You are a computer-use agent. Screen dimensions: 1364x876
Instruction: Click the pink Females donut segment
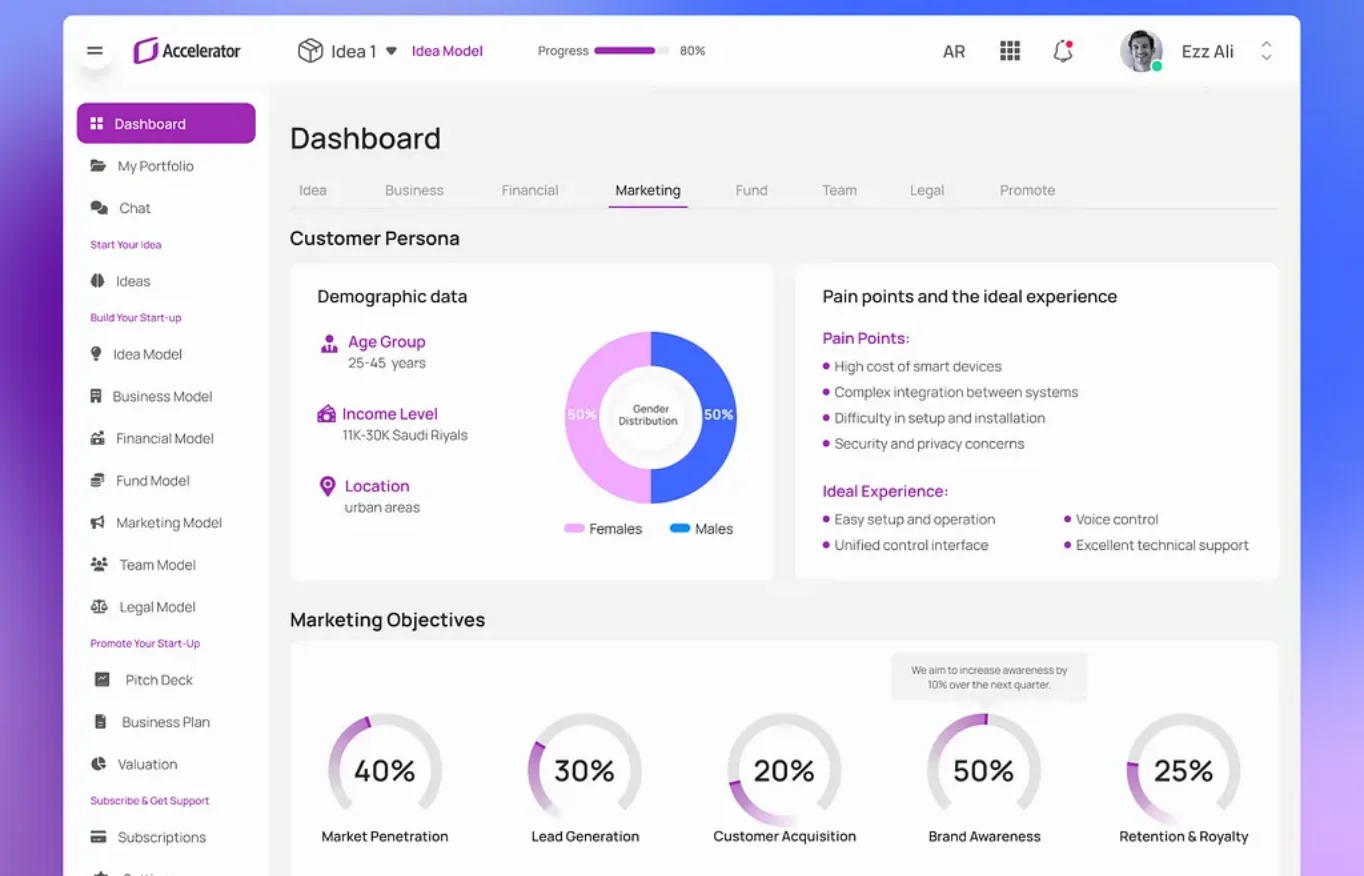tap(582, 415)
